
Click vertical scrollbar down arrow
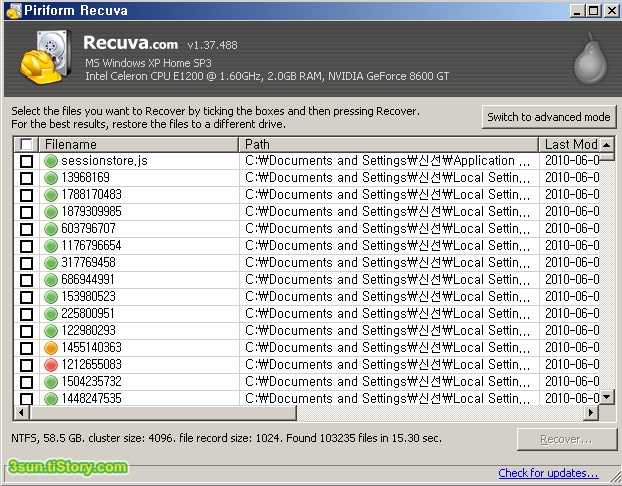point(607,396)
